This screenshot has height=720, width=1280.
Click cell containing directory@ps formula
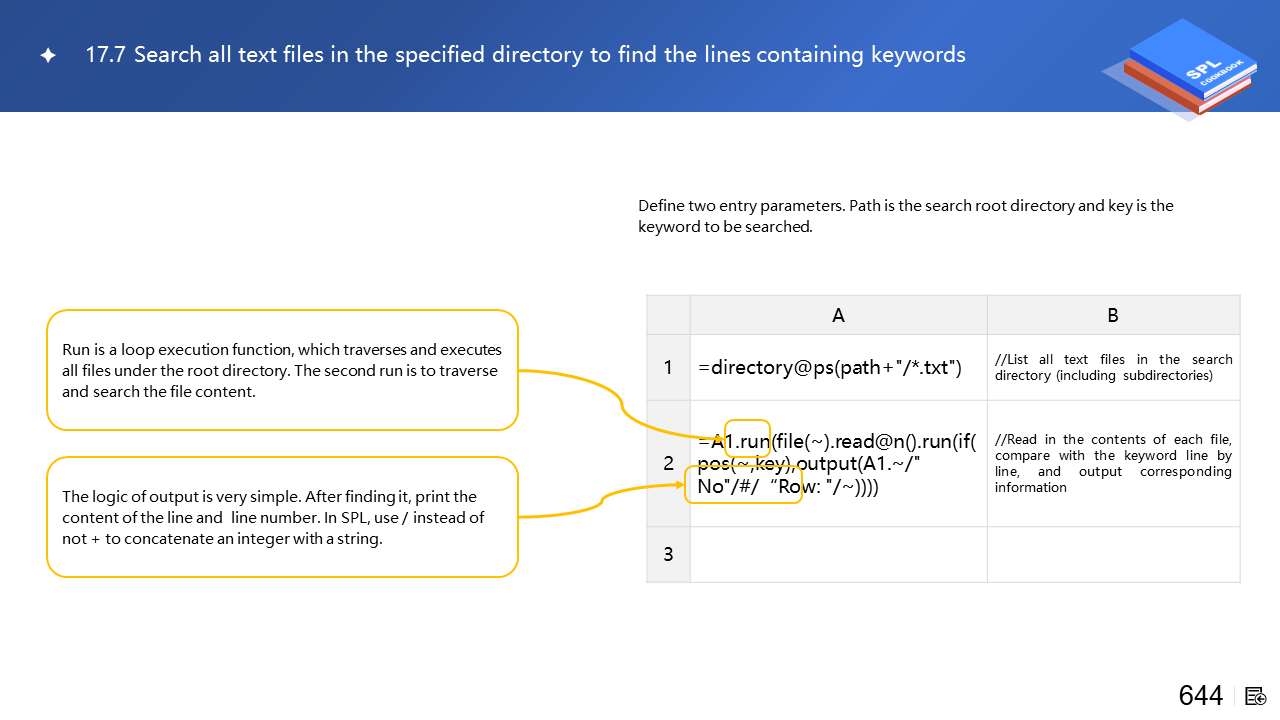coord(830,367)
